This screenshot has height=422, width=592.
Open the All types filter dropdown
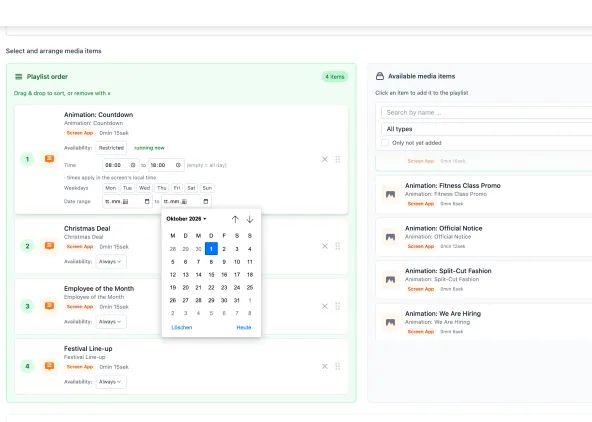pyautogui.click(x=487, y=129)
